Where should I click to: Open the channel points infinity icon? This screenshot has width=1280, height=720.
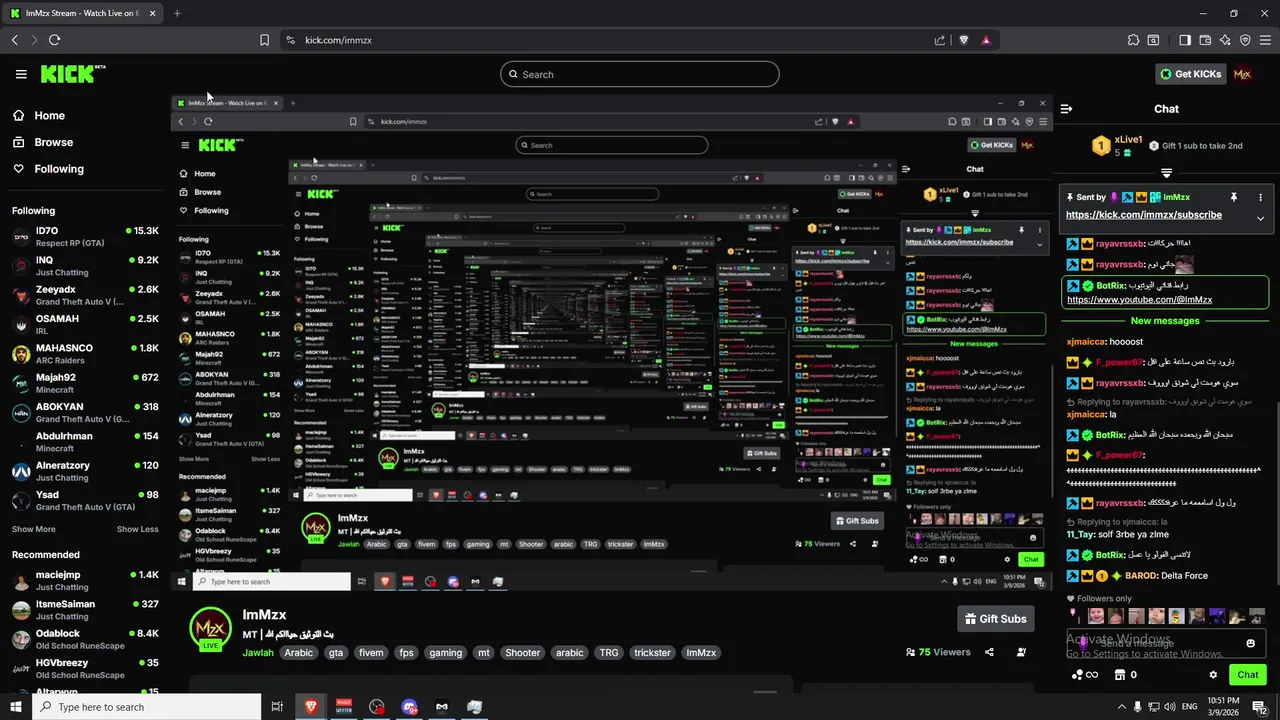(x=1084, y=675)
